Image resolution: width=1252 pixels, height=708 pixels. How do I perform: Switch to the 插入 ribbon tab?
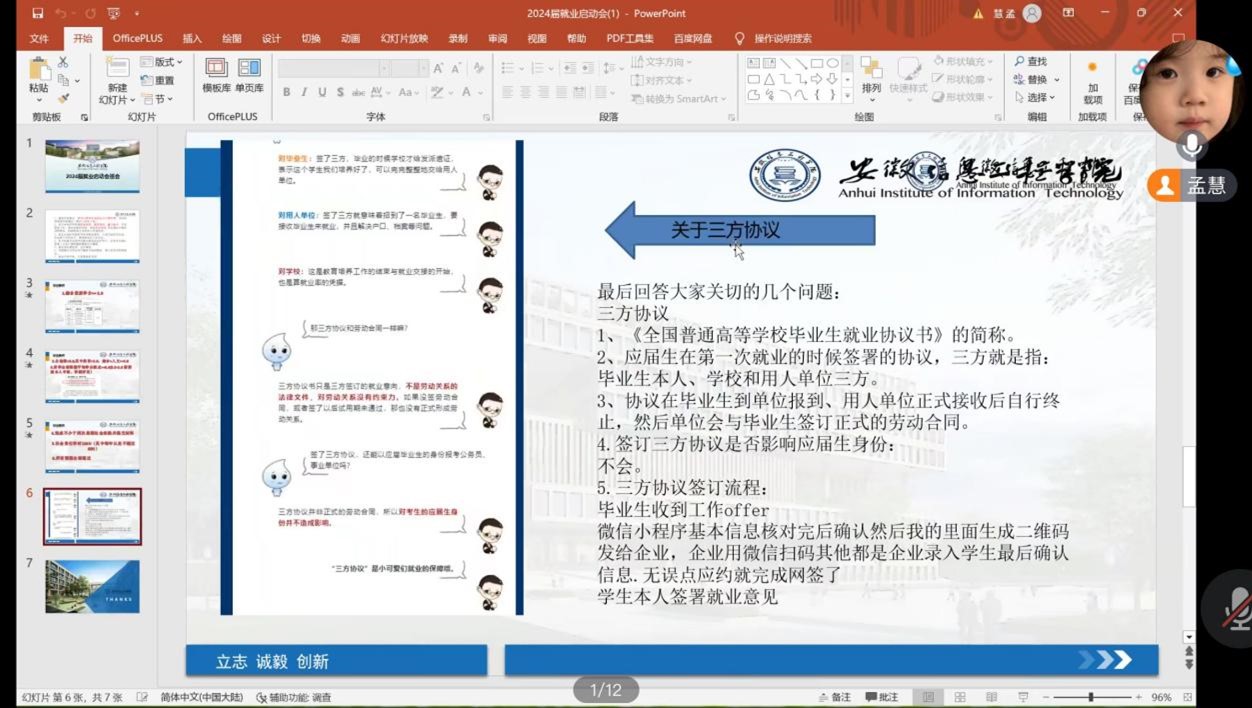pos(193,38)
